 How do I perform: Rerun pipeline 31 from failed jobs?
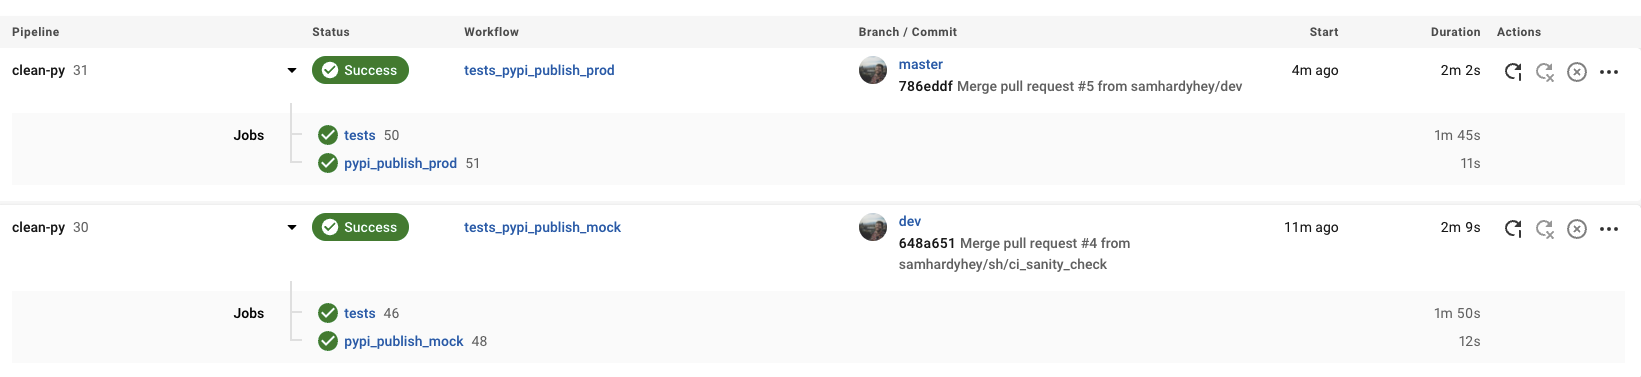click(1545, 71)
